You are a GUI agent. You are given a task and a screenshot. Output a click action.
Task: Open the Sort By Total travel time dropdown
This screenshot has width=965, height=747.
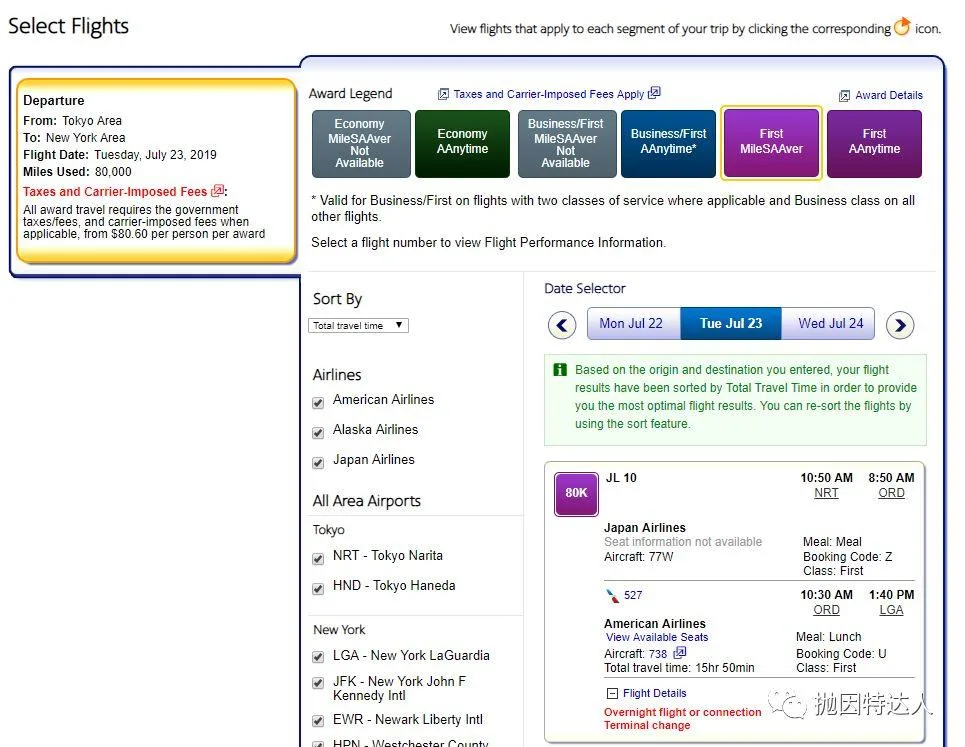pyautogui.click(x=358, y=326)
